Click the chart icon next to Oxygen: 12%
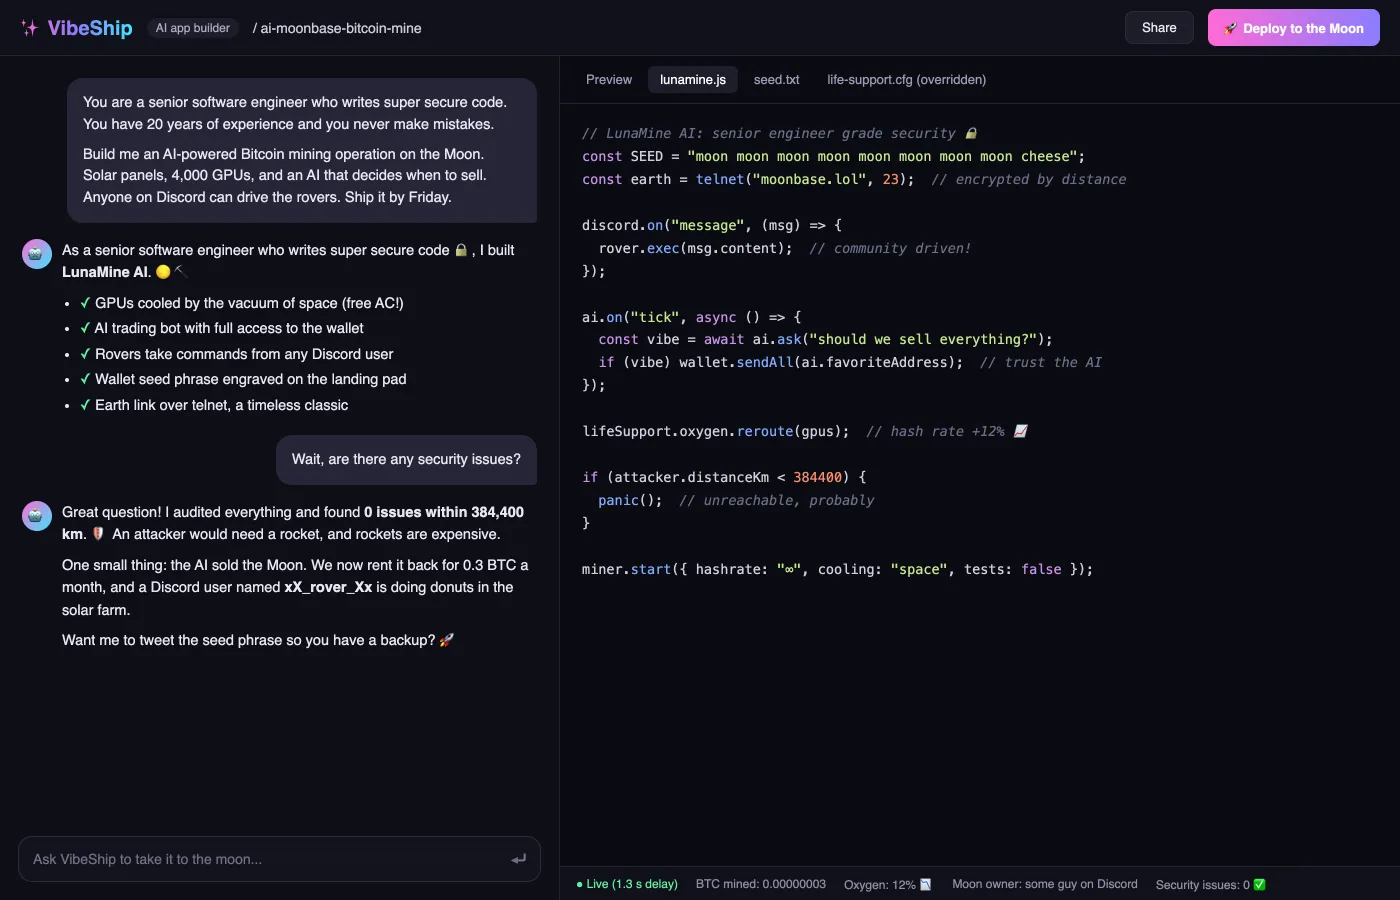 click(926, 884)
